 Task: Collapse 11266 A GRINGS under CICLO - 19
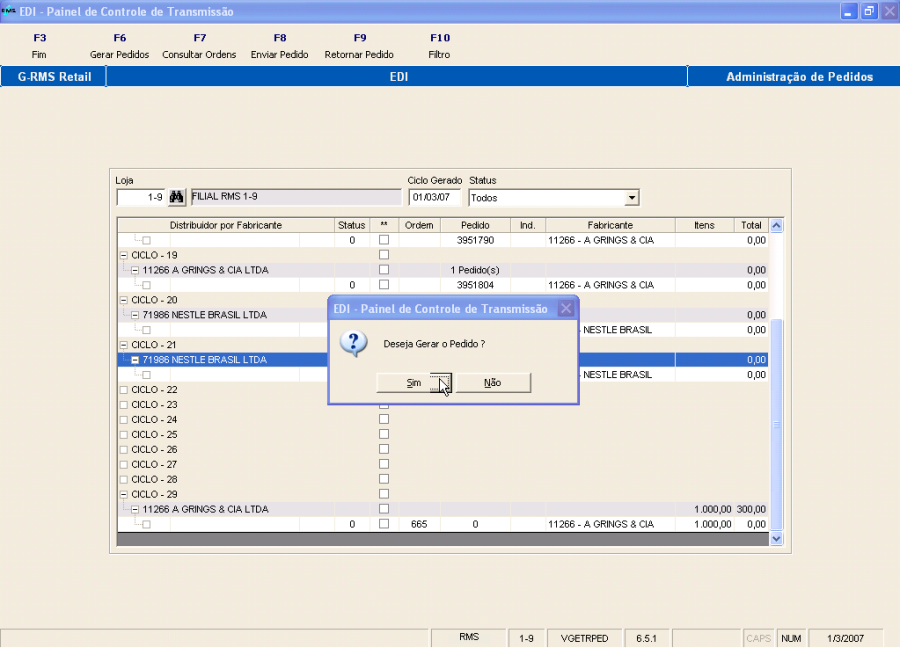tap(135, 270)
